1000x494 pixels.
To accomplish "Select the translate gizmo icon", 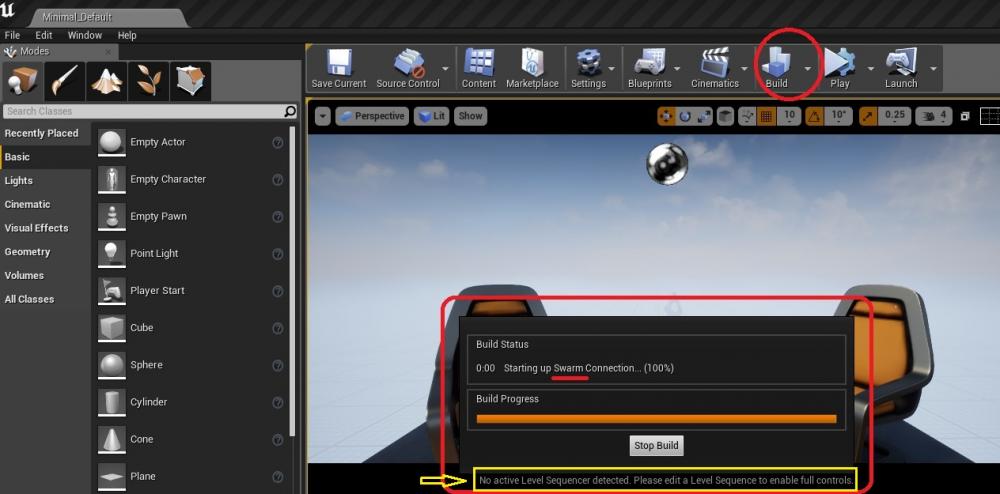I will pyautogui.click(x=666, y=116).
